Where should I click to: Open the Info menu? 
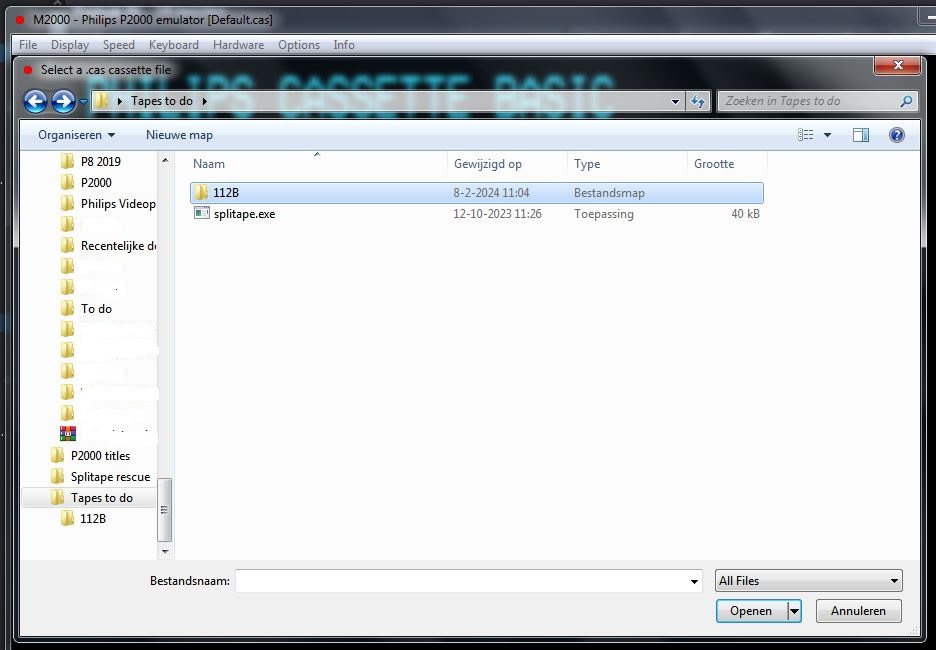point(344,45)
